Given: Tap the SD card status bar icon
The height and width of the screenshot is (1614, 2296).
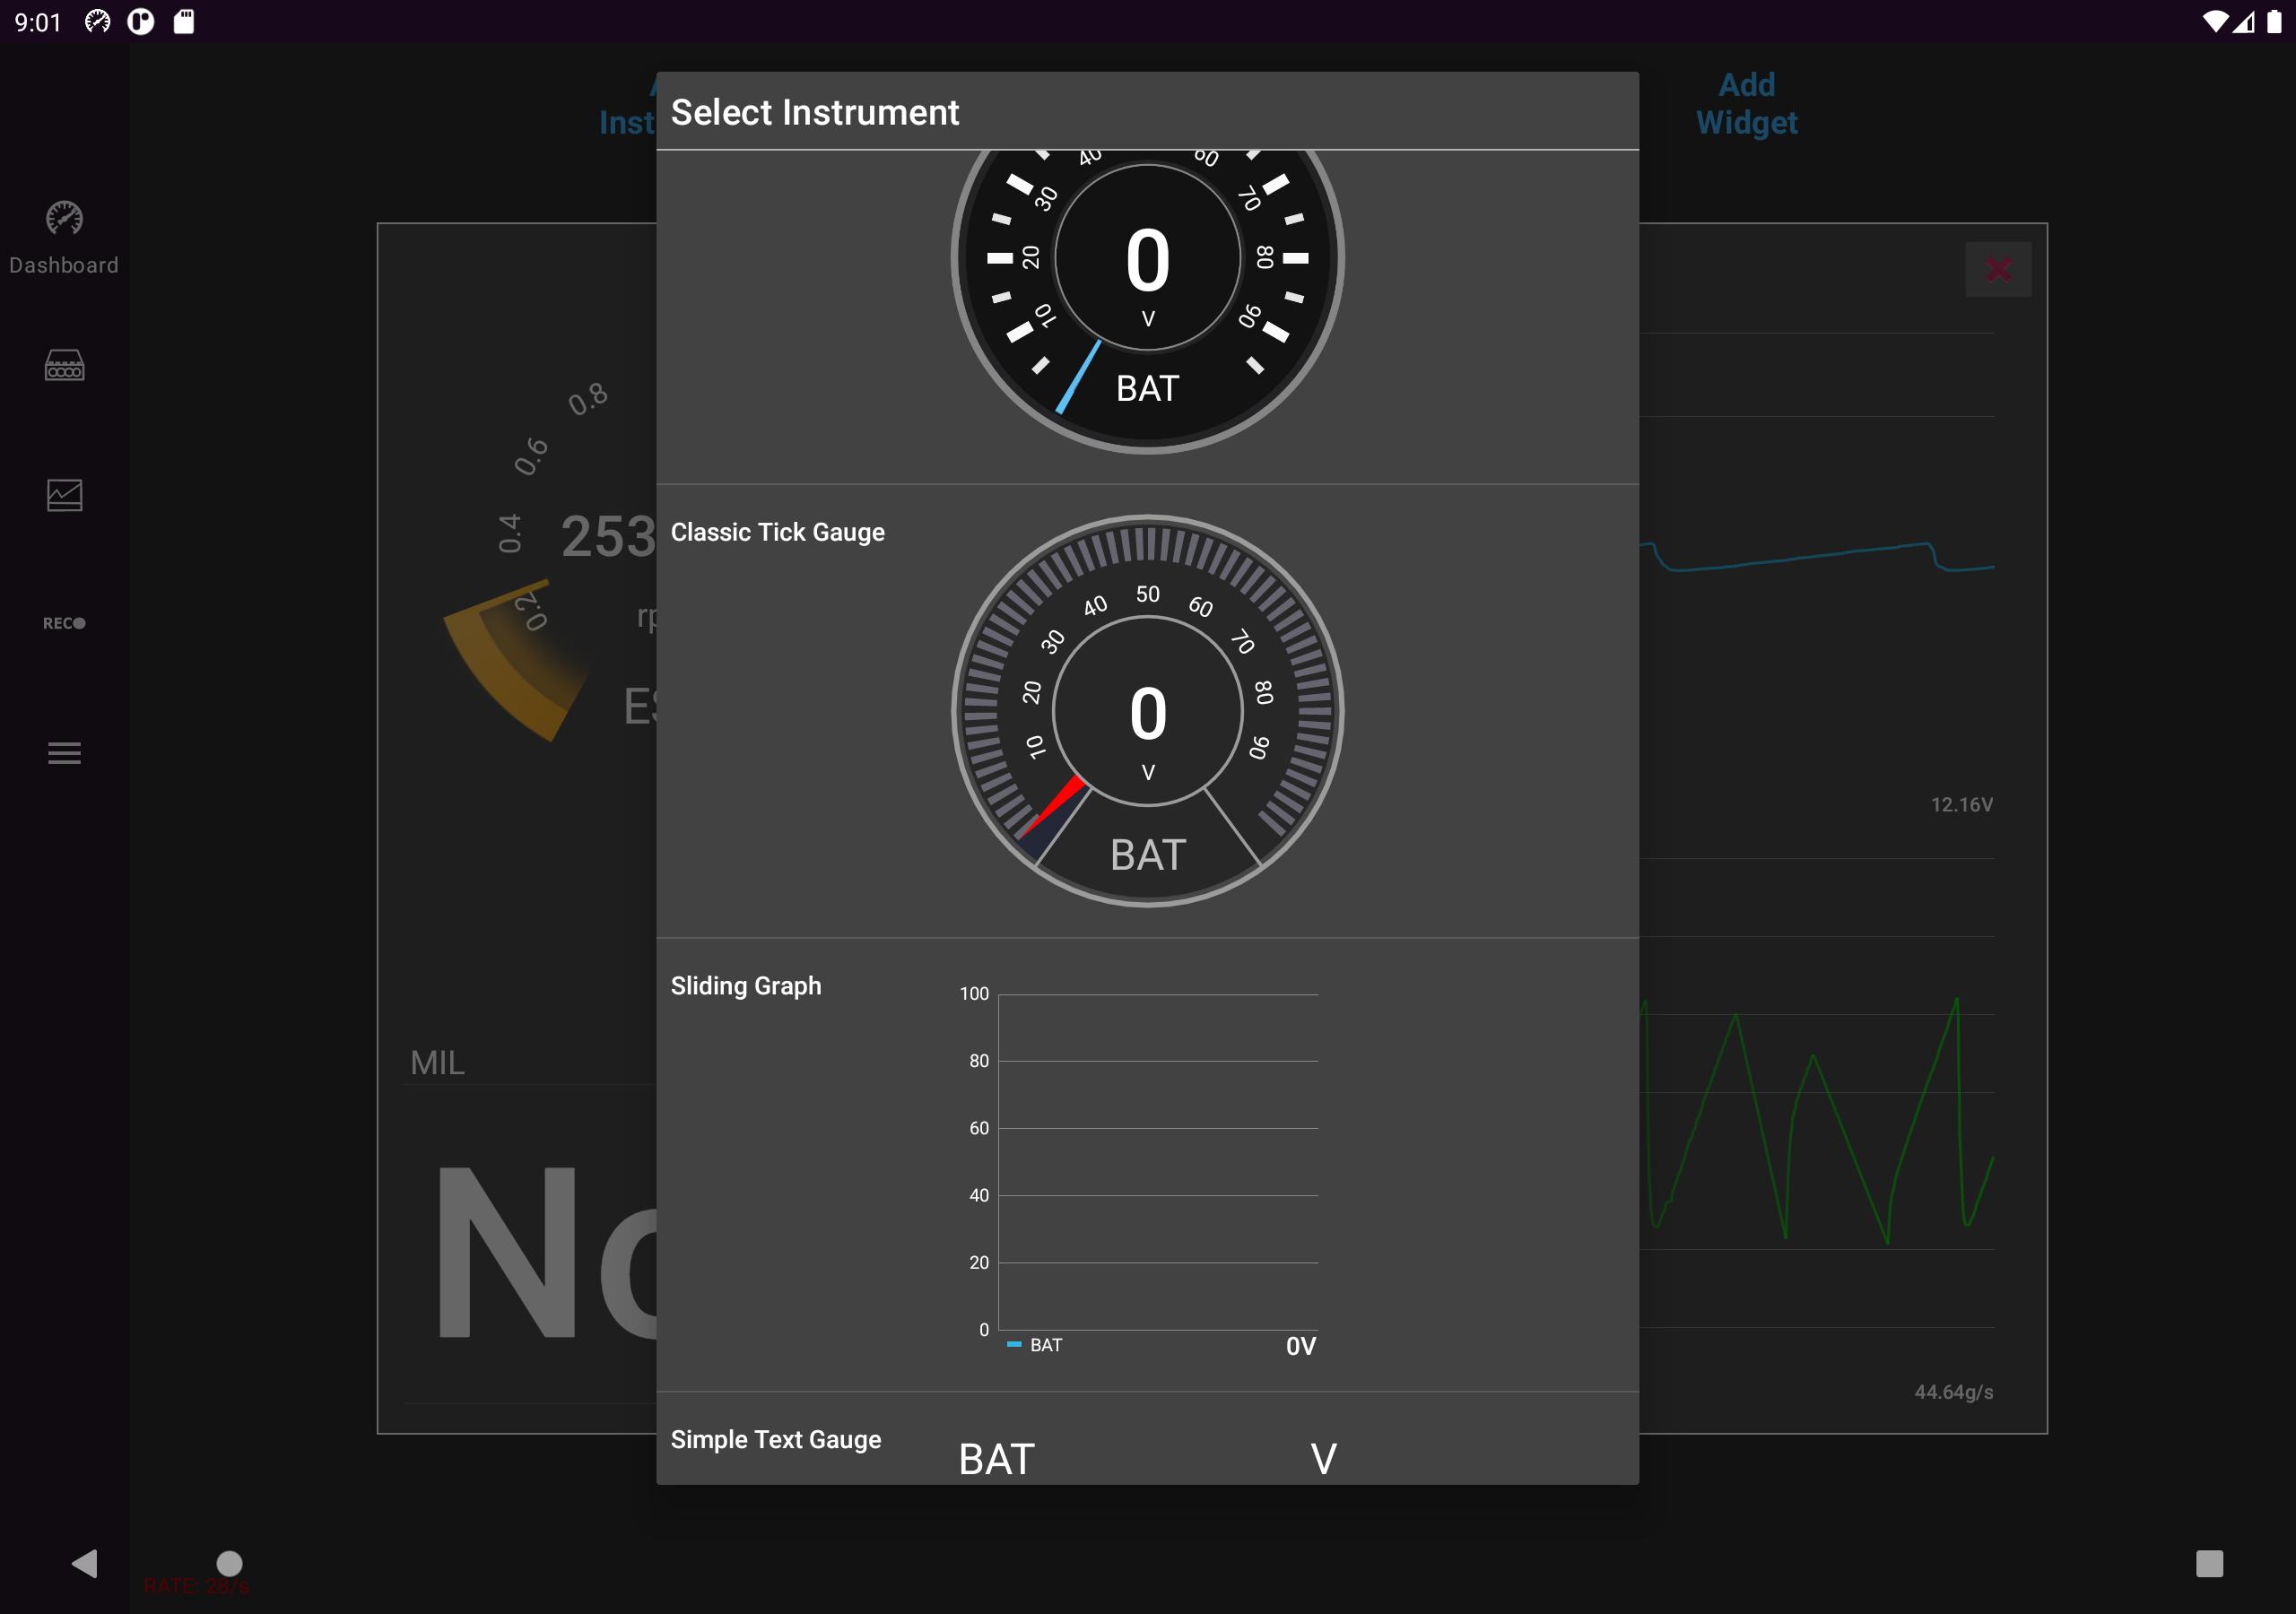Looking at the screenshot, I should [184, 21].
